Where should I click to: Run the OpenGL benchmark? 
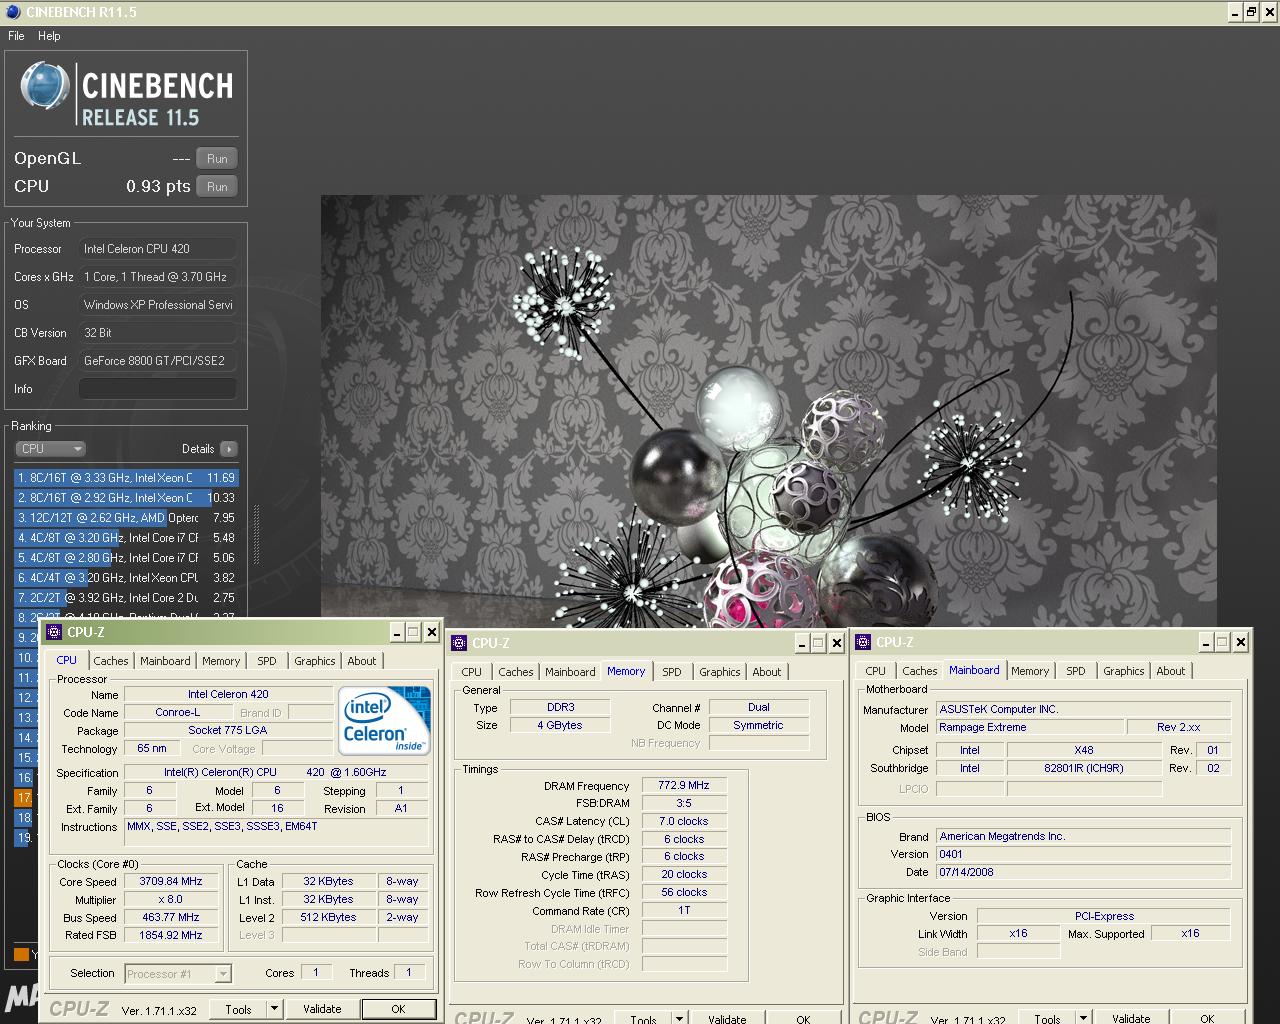[x=217, y=158]
